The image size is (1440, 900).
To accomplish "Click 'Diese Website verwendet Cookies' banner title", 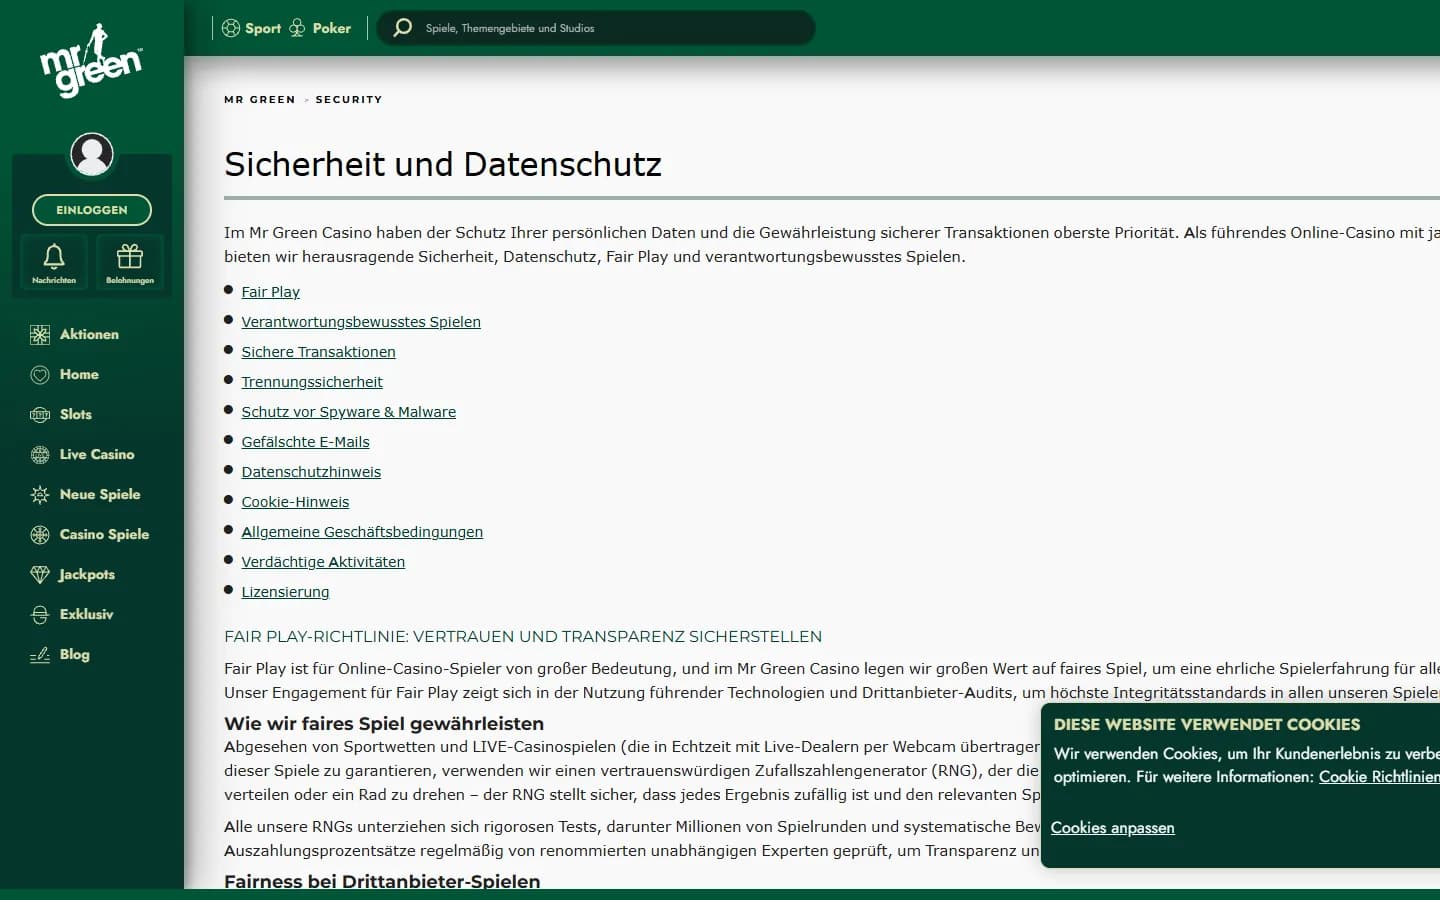I will [1207, 724].
